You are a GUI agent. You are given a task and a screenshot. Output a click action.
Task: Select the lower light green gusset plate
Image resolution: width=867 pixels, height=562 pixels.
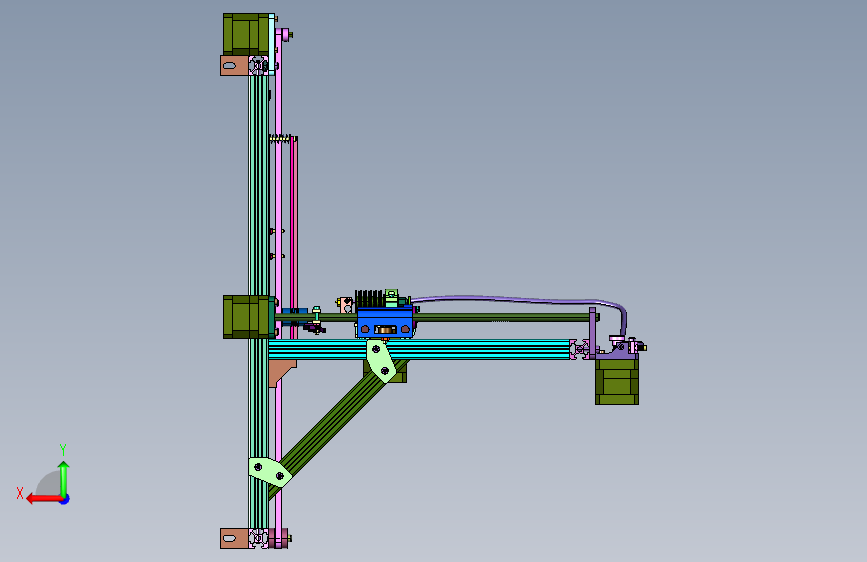pyautogui.click(x=270, y=472)
